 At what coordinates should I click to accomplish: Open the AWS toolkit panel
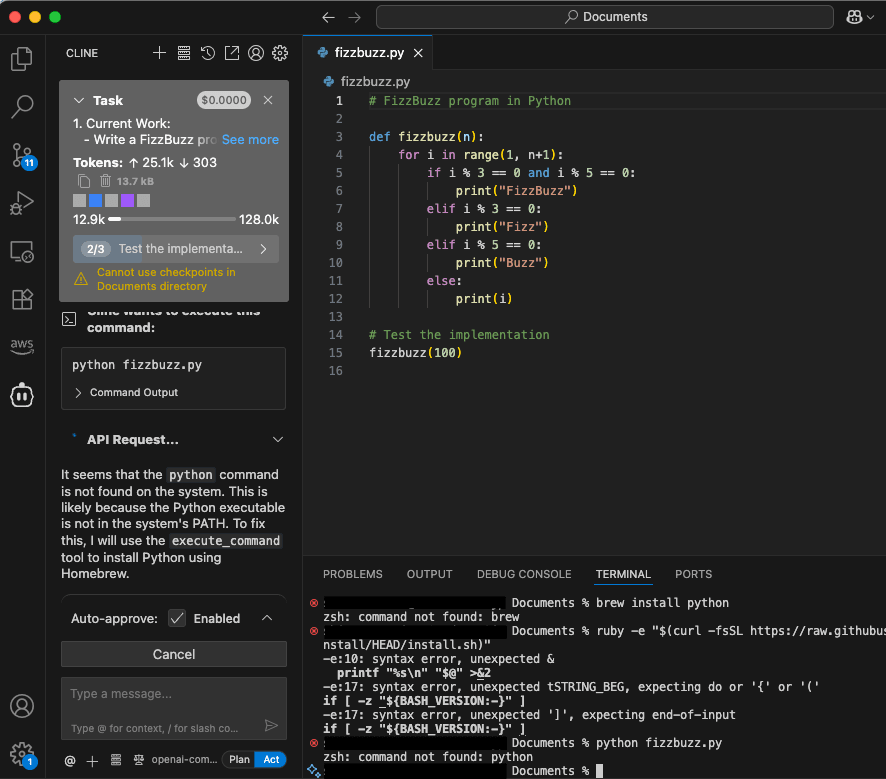pos(22,346)
